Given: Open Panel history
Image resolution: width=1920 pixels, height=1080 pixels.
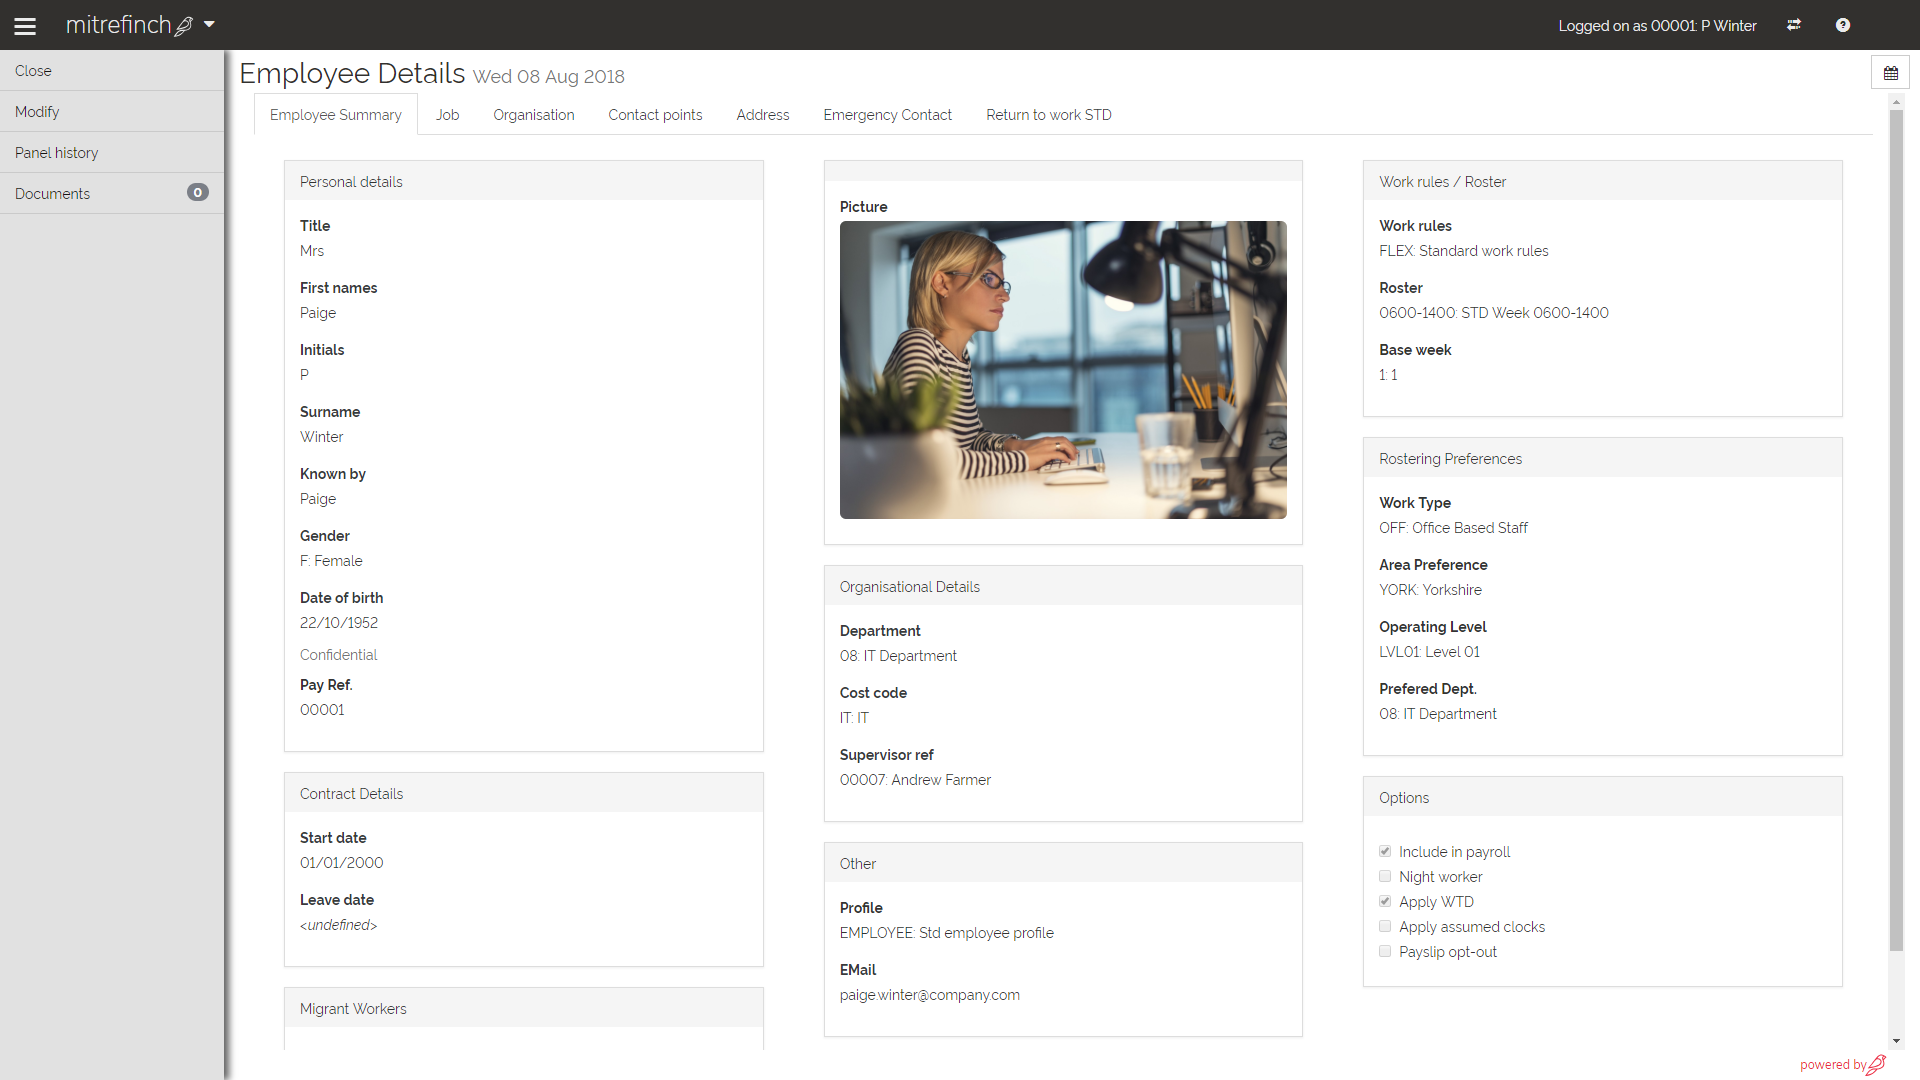Looking at the screenshot, I should pos(56,152).
